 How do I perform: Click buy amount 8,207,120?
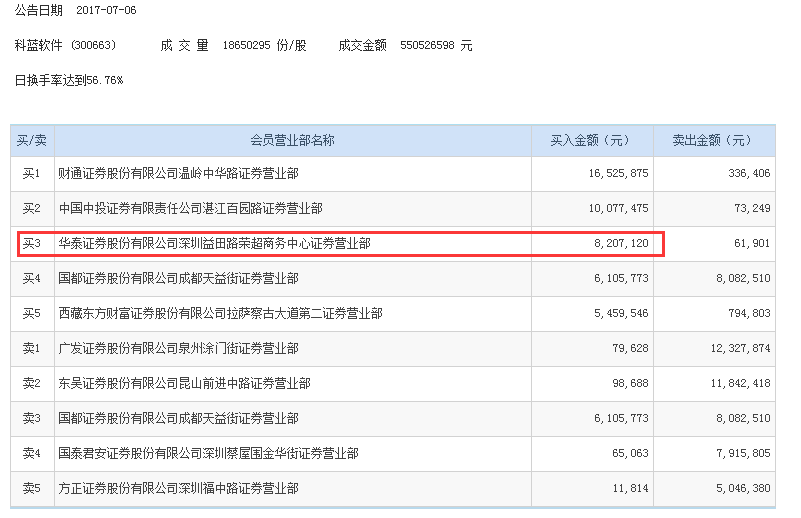click(x=621, y=244)
